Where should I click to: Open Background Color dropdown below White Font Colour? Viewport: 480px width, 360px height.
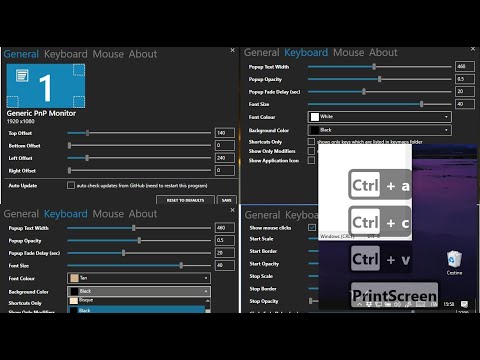click(x=380, y=130)
